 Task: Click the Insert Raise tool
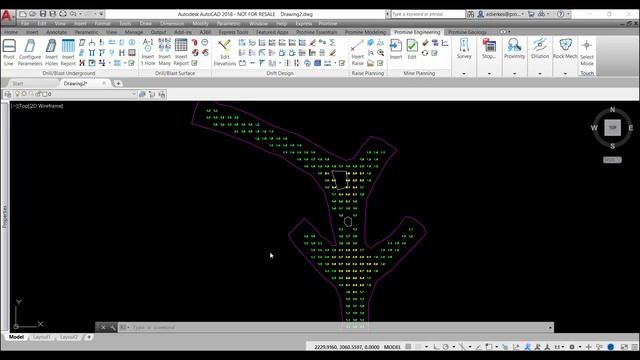pos(358,52)
